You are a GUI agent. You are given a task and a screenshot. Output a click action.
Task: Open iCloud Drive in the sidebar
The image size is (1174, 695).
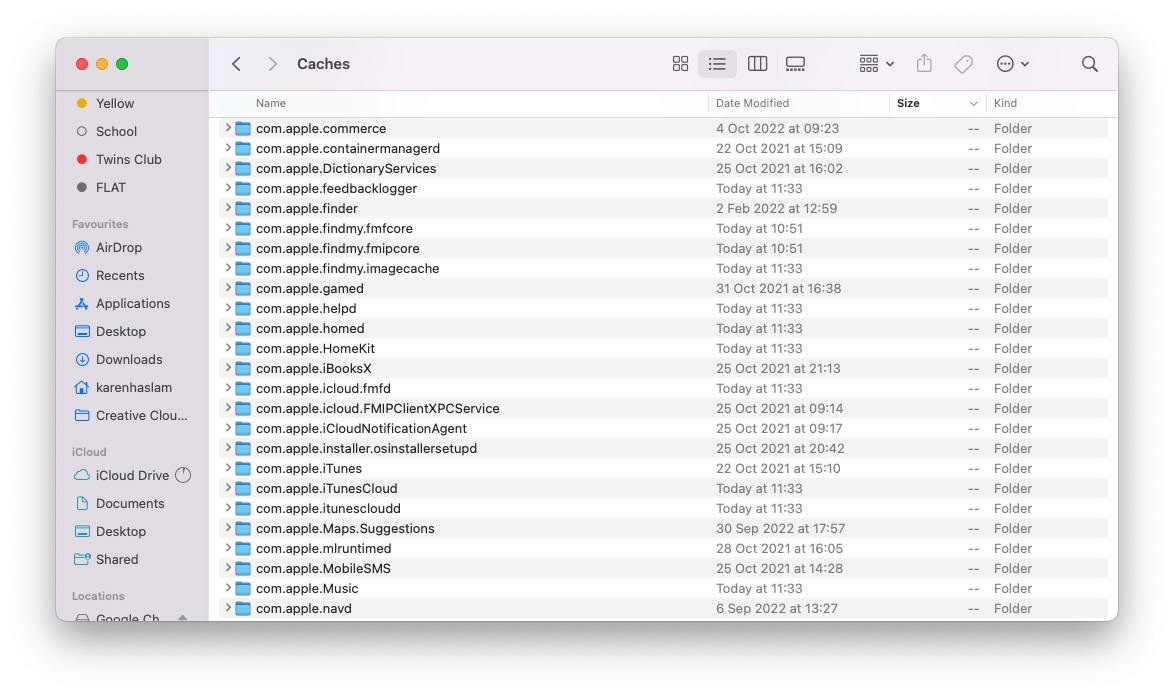pyautogui.click(x=133, y=476)
